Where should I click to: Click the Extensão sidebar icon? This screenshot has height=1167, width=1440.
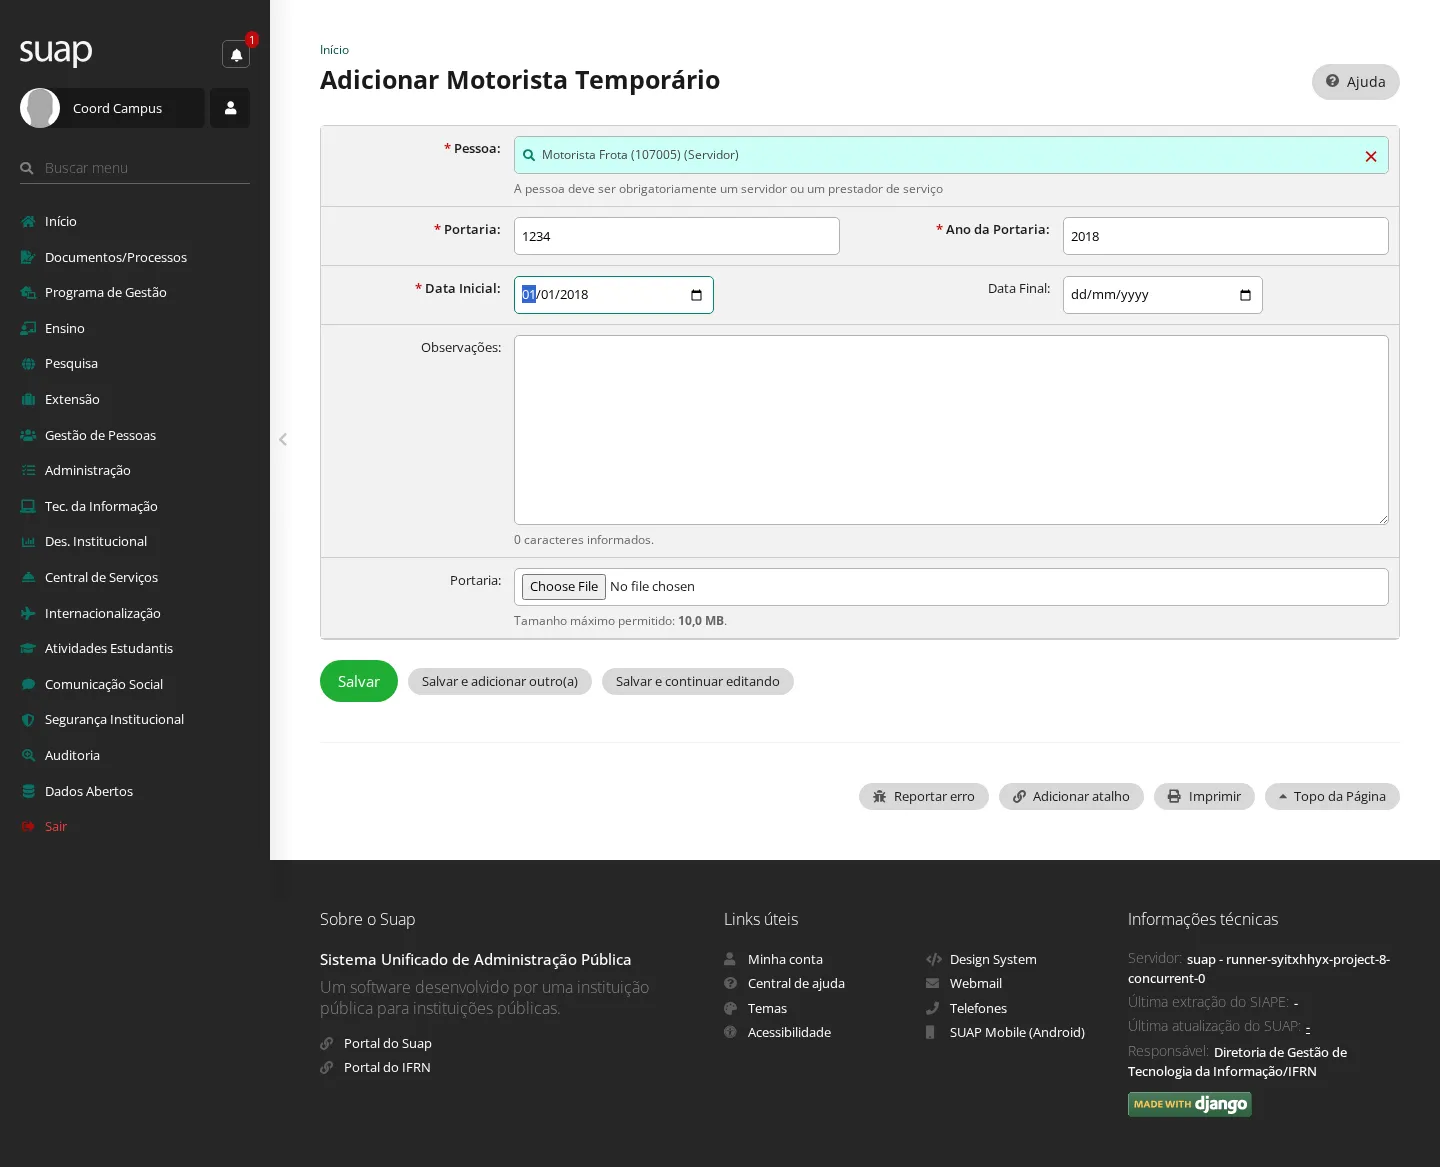28,399
